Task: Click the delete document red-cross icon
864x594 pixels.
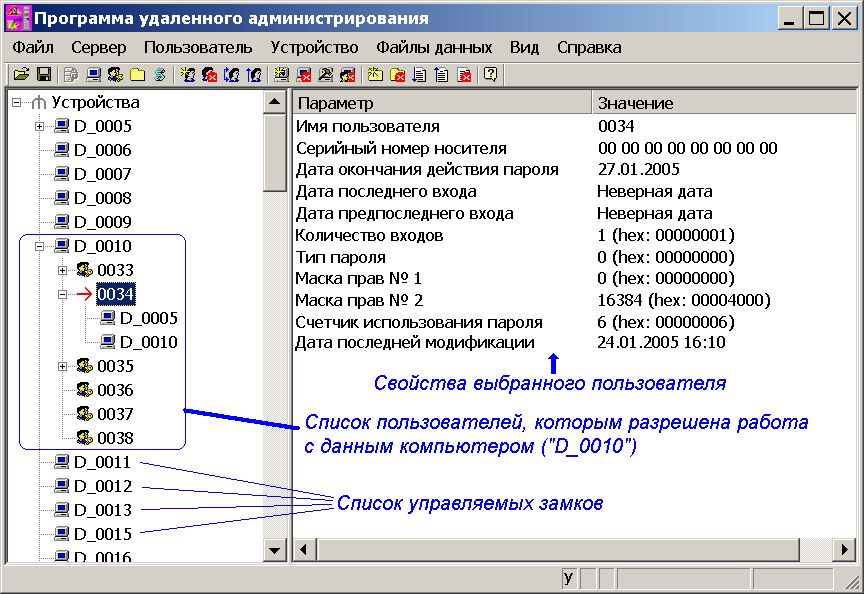Action: (465, 74)
